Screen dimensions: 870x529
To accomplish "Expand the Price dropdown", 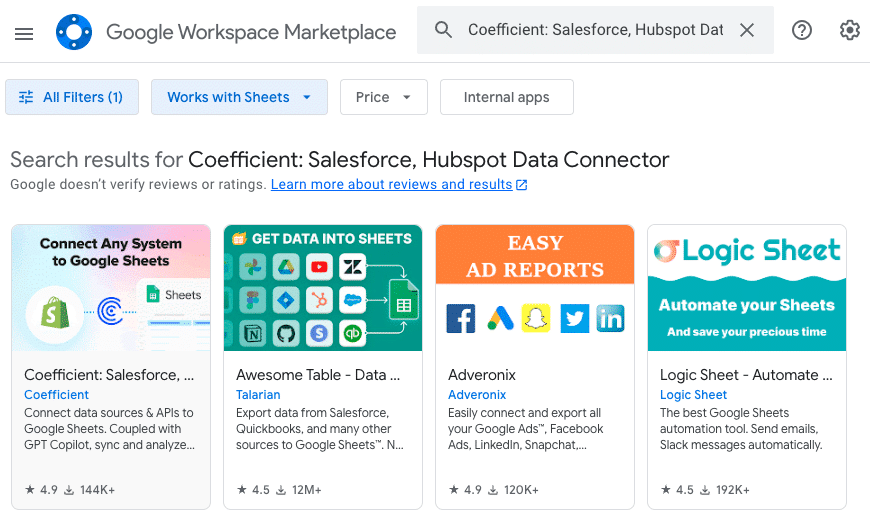I will 384,97.
